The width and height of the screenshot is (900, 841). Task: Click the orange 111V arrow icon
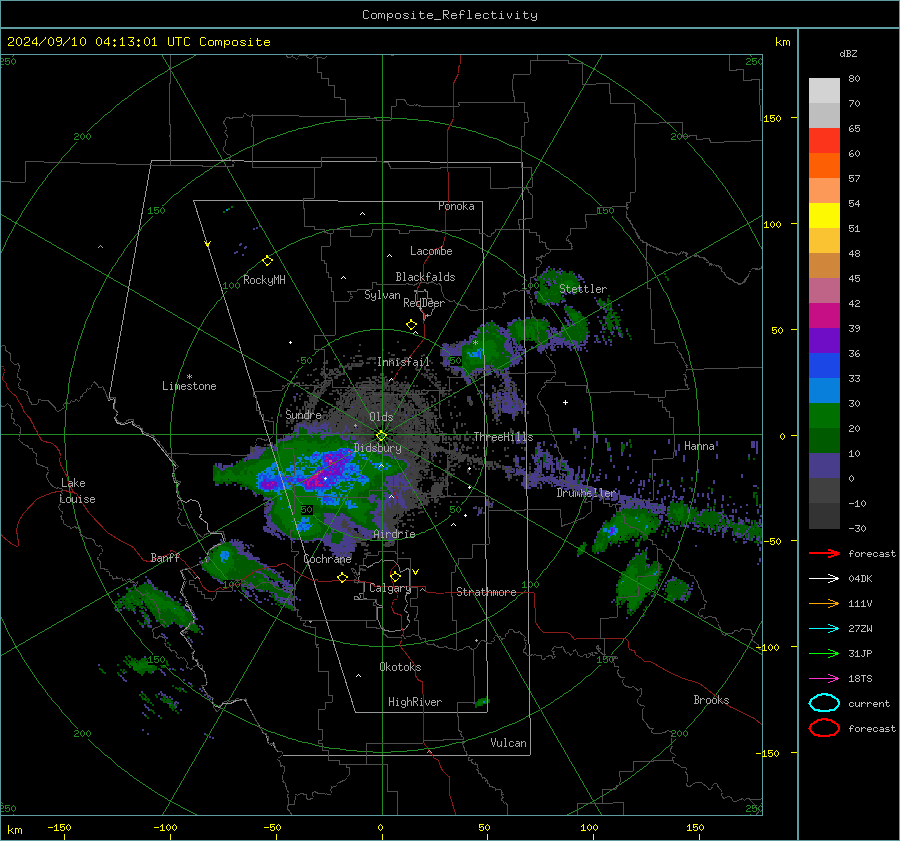click(824, 603)
